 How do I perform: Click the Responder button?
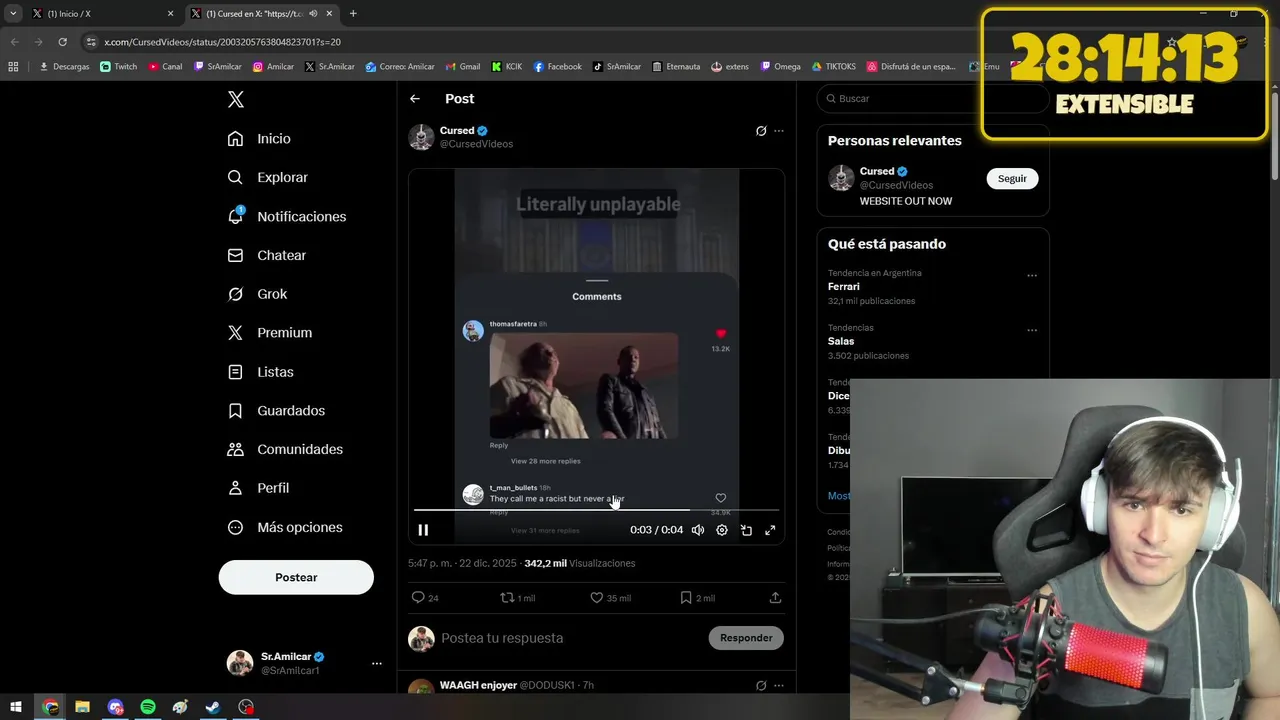coord(746,638)
